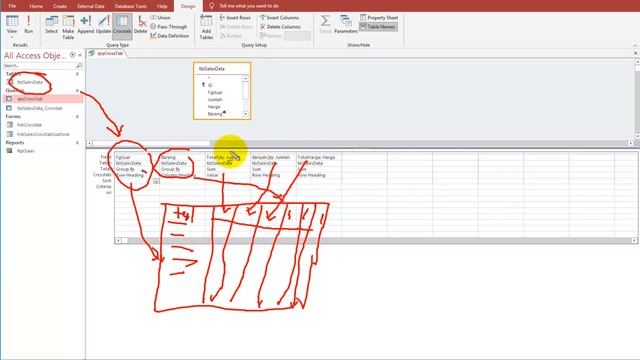
Task: Choose the Select query type
Action: pyautogui.click(x=51, y=25)
